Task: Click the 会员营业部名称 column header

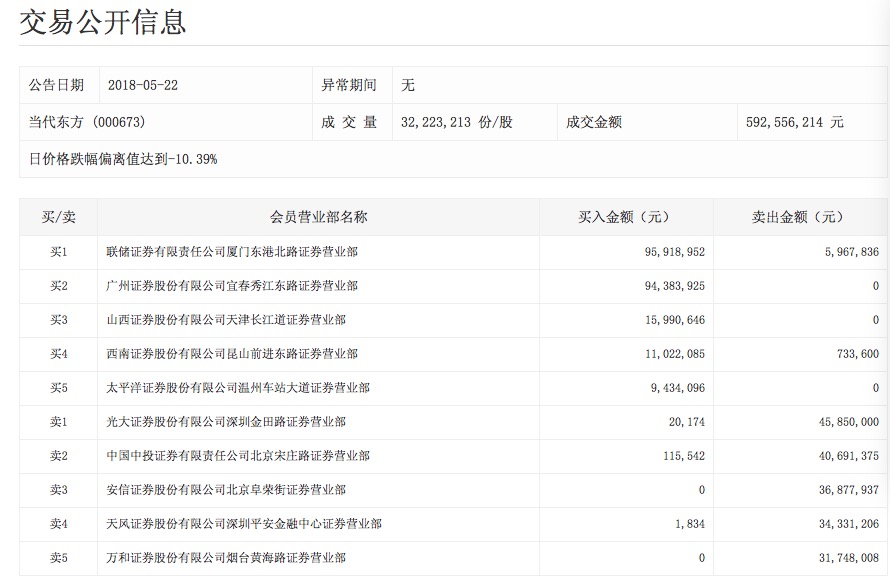Action: [318, 217]
